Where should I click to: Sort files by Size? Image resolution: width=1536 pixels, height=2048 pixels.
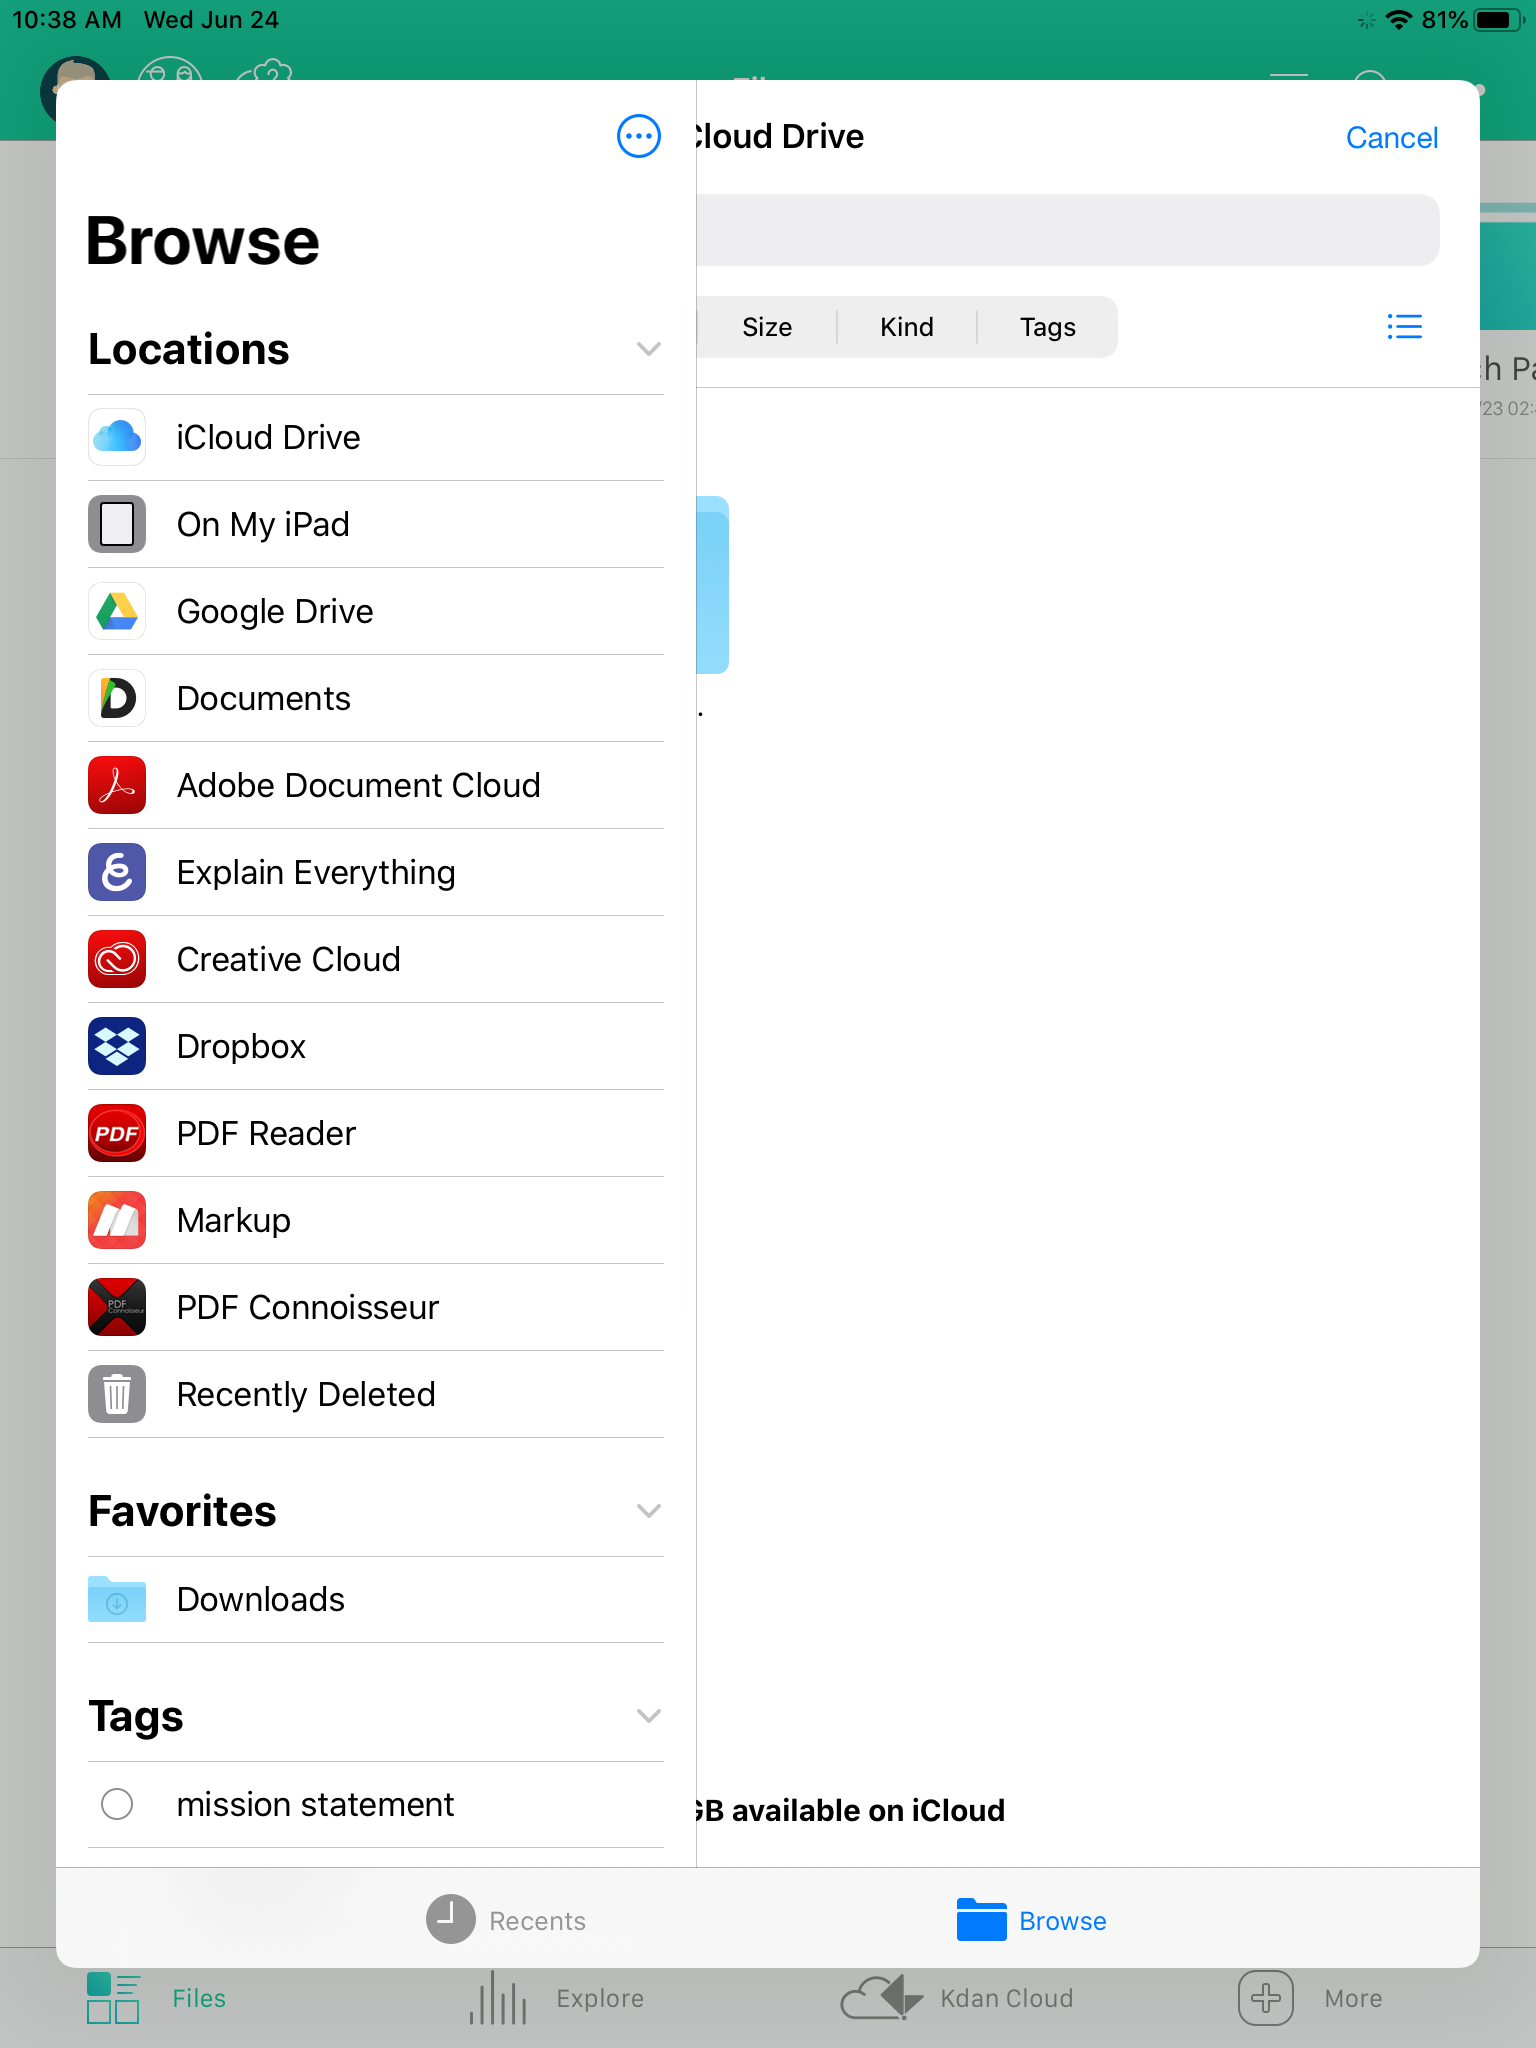[x=767, y=327]
